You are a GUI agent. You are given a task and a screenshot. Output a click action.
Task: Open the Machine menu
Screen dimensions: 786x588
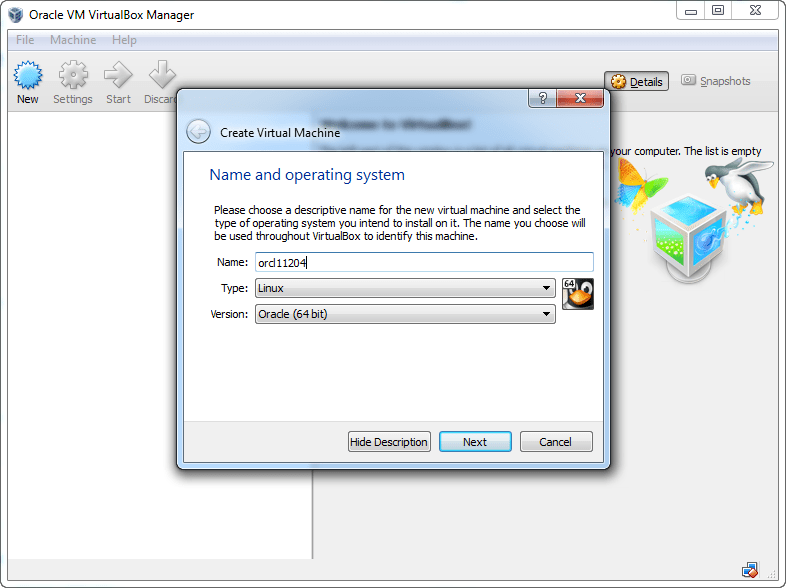point(73,40)
